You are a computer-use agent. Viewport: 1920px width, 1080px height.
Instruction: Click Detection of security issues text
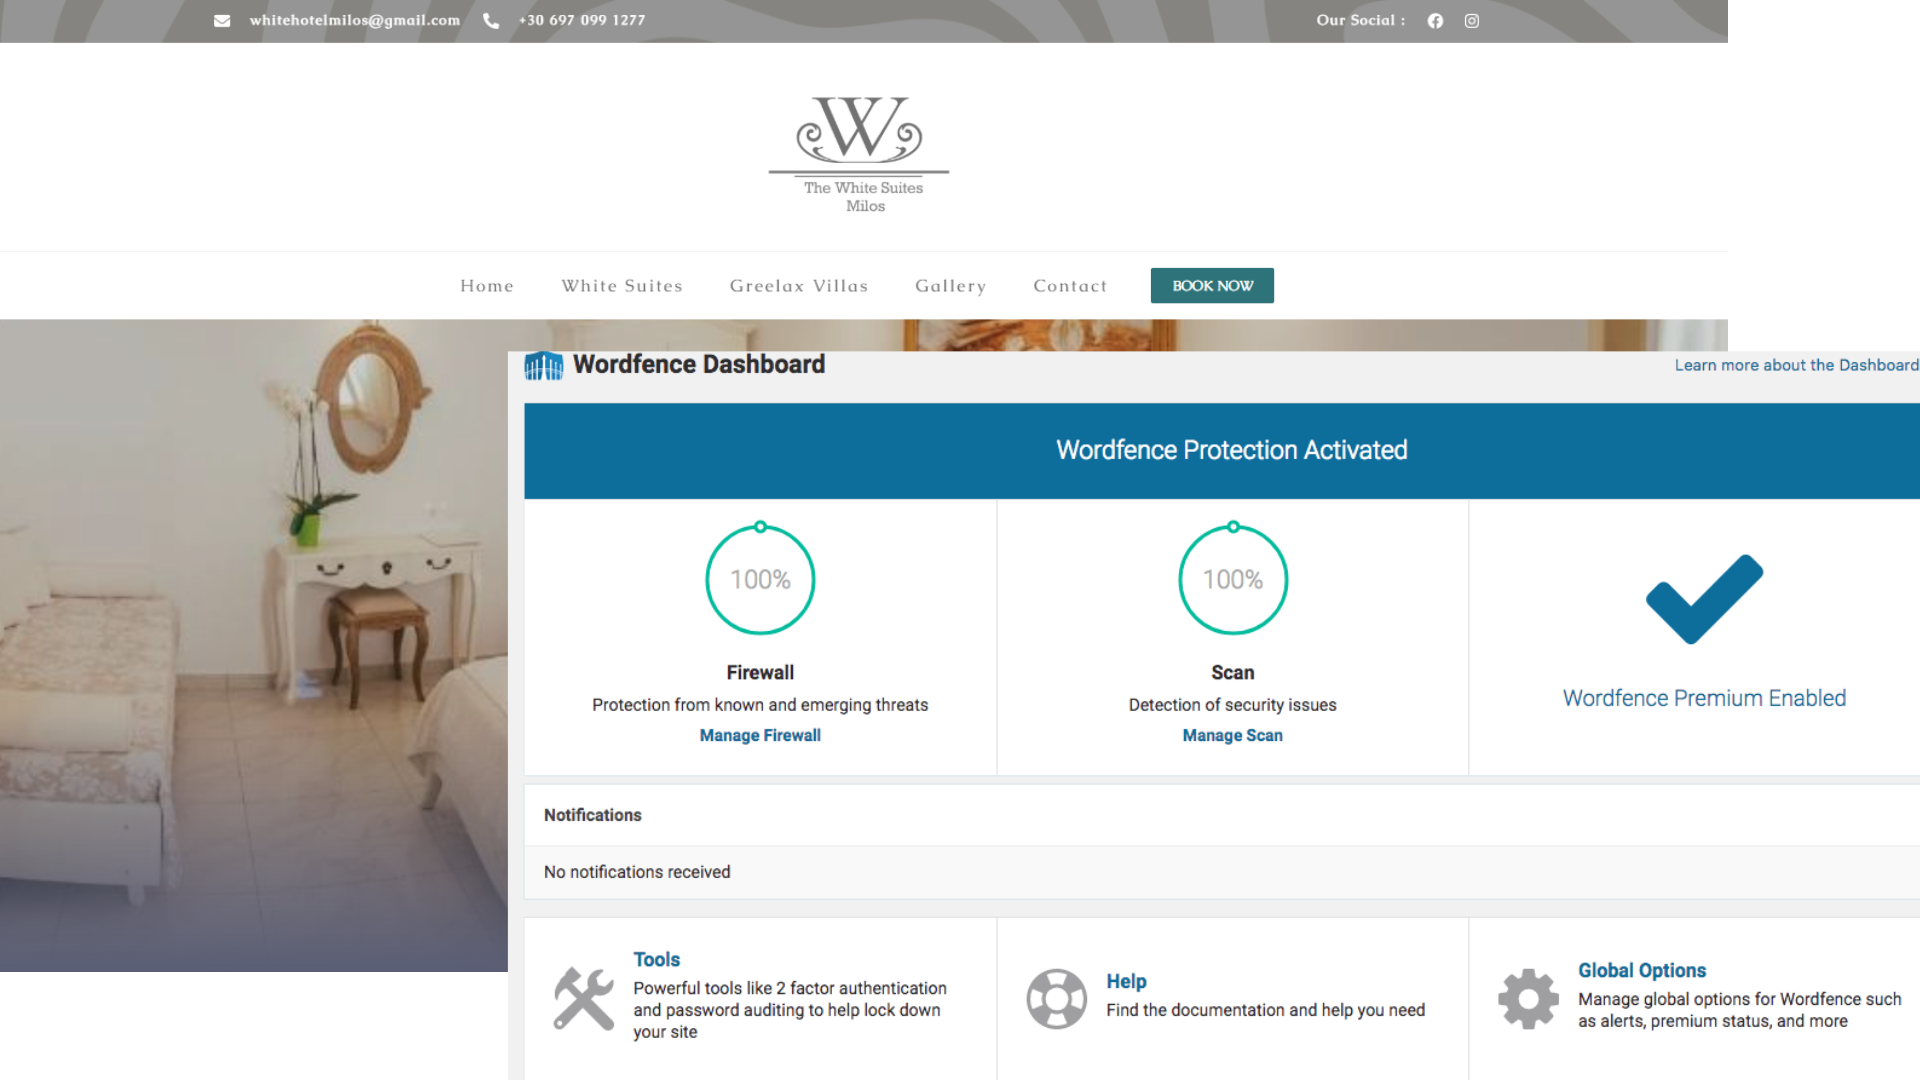point(1233,705)
